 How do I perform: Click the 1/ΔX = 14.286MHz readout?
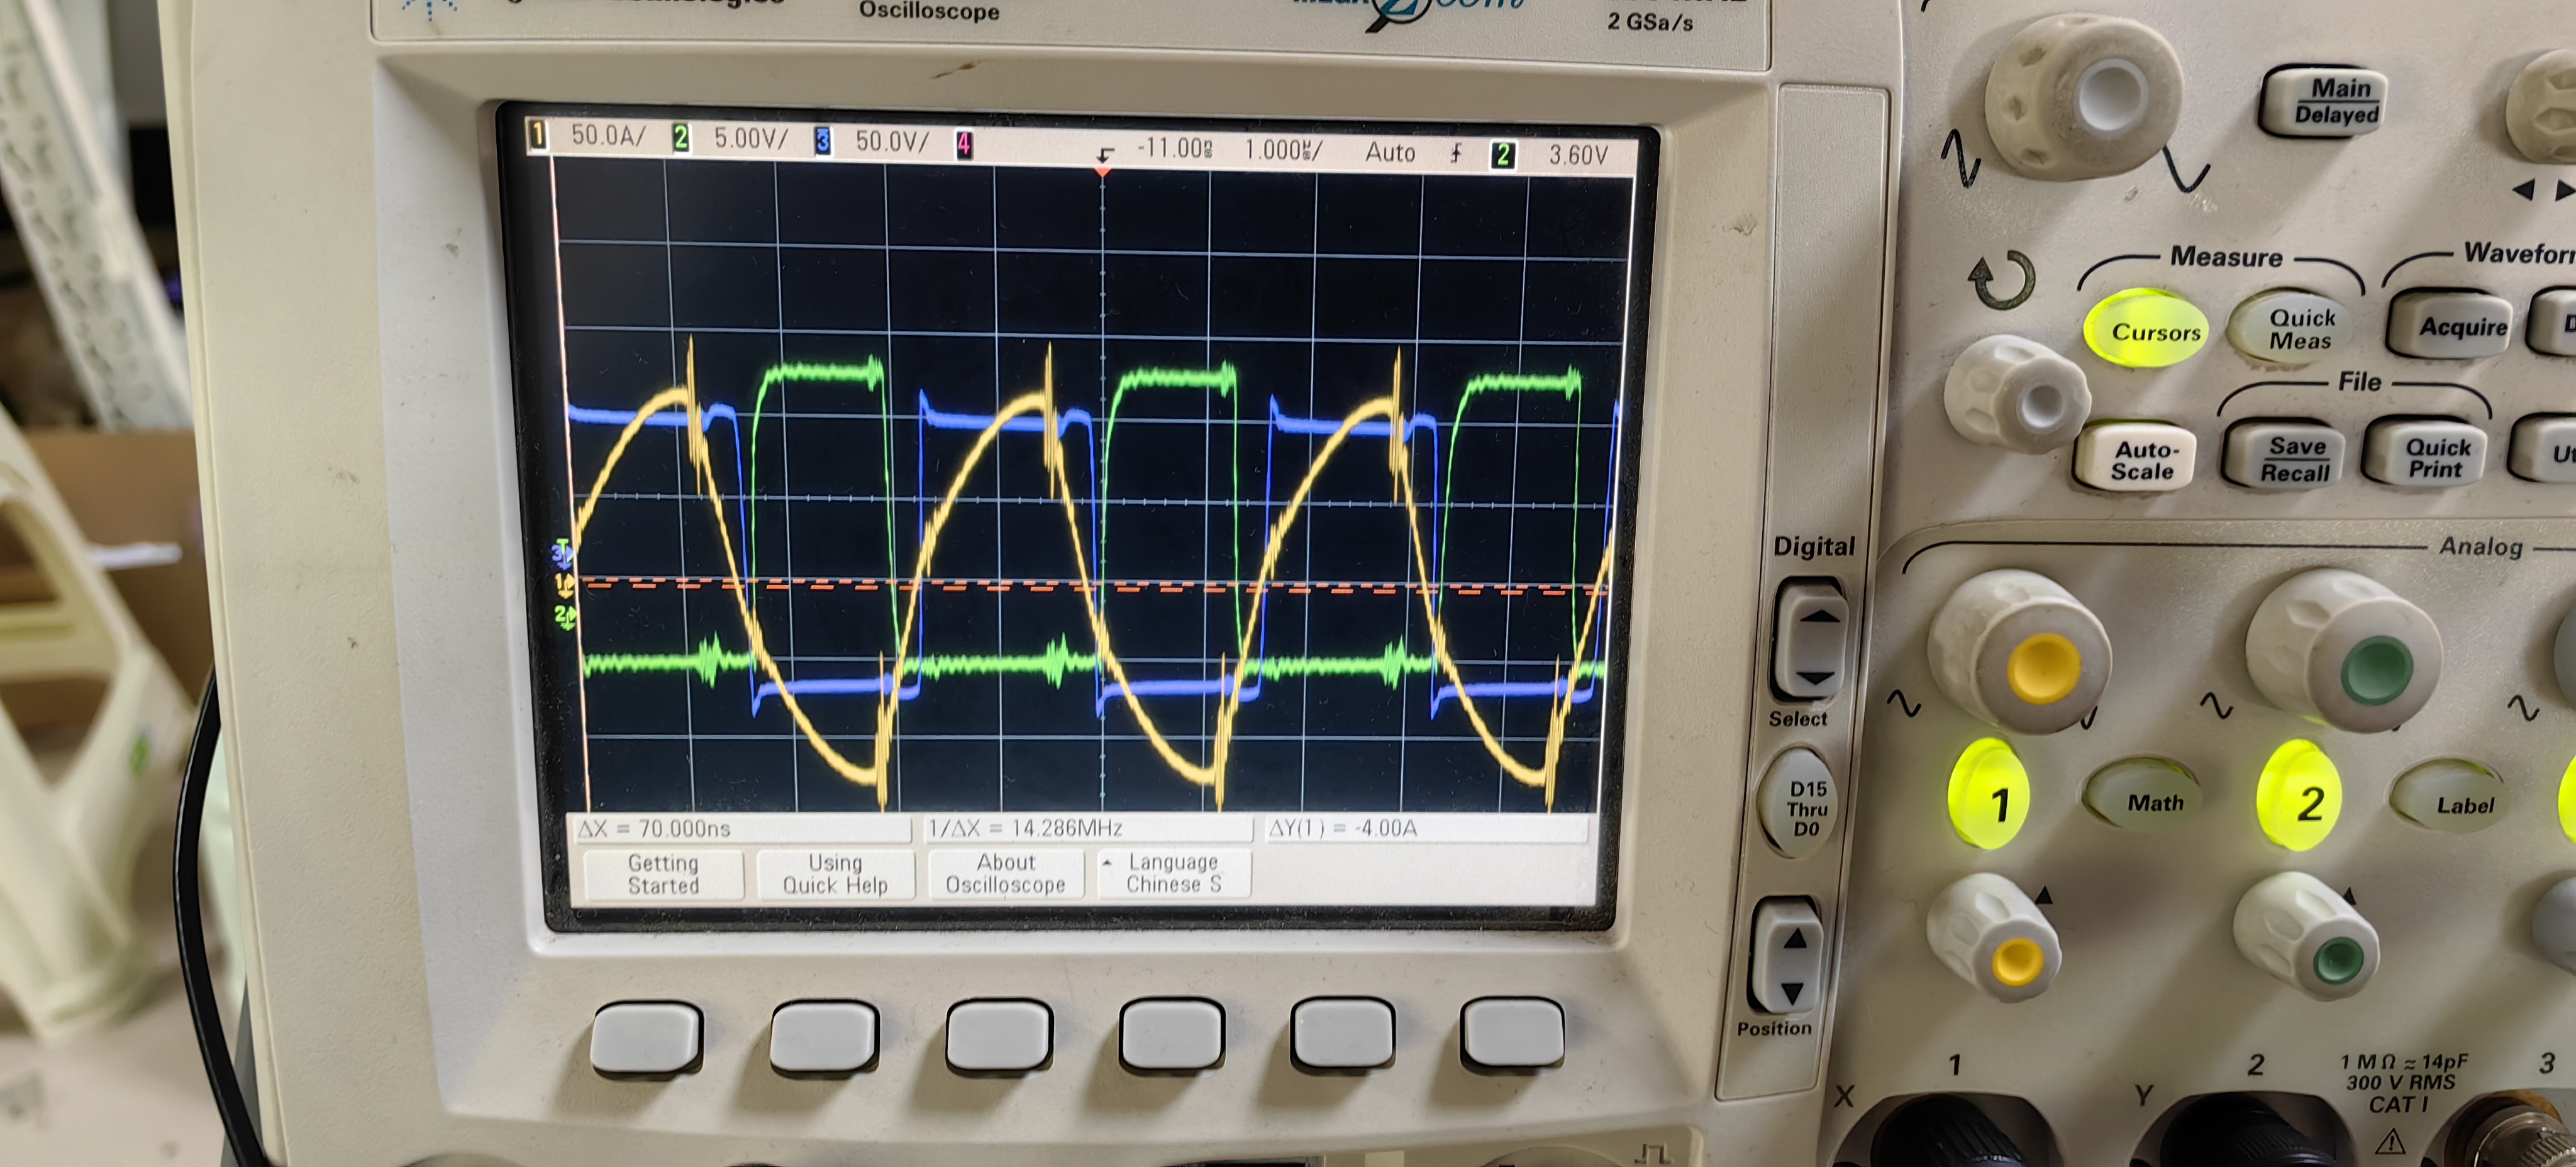1088,828
